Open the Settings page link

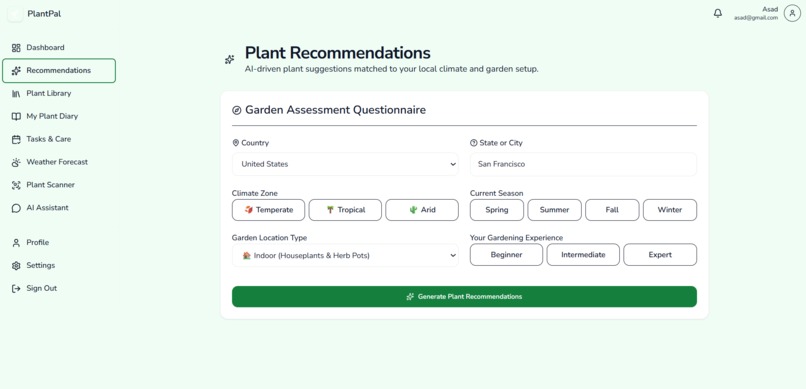coord(59,266)
